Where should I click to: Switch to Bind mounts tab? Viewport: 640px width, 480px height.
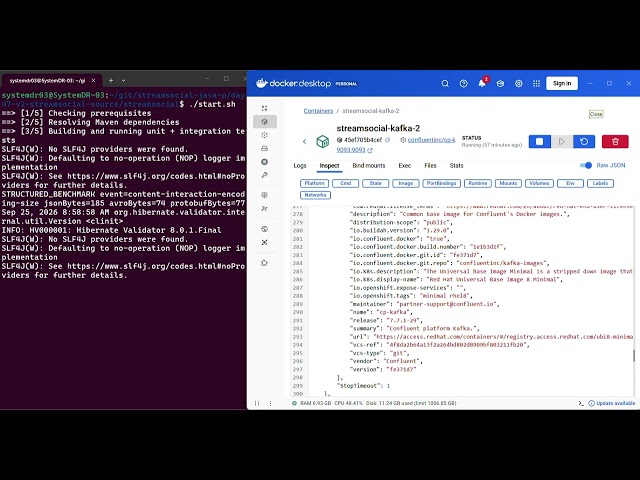tap(369, 165)
